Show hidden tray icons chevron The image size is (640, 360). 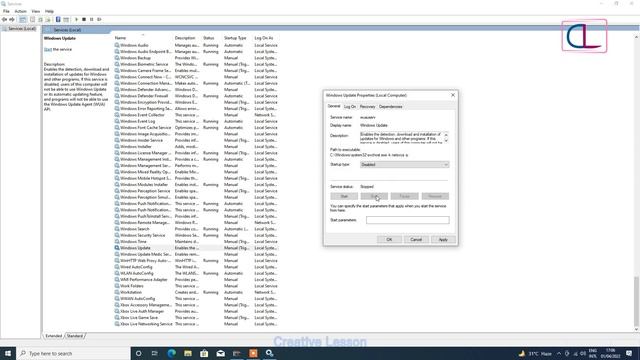click(559, 353)
